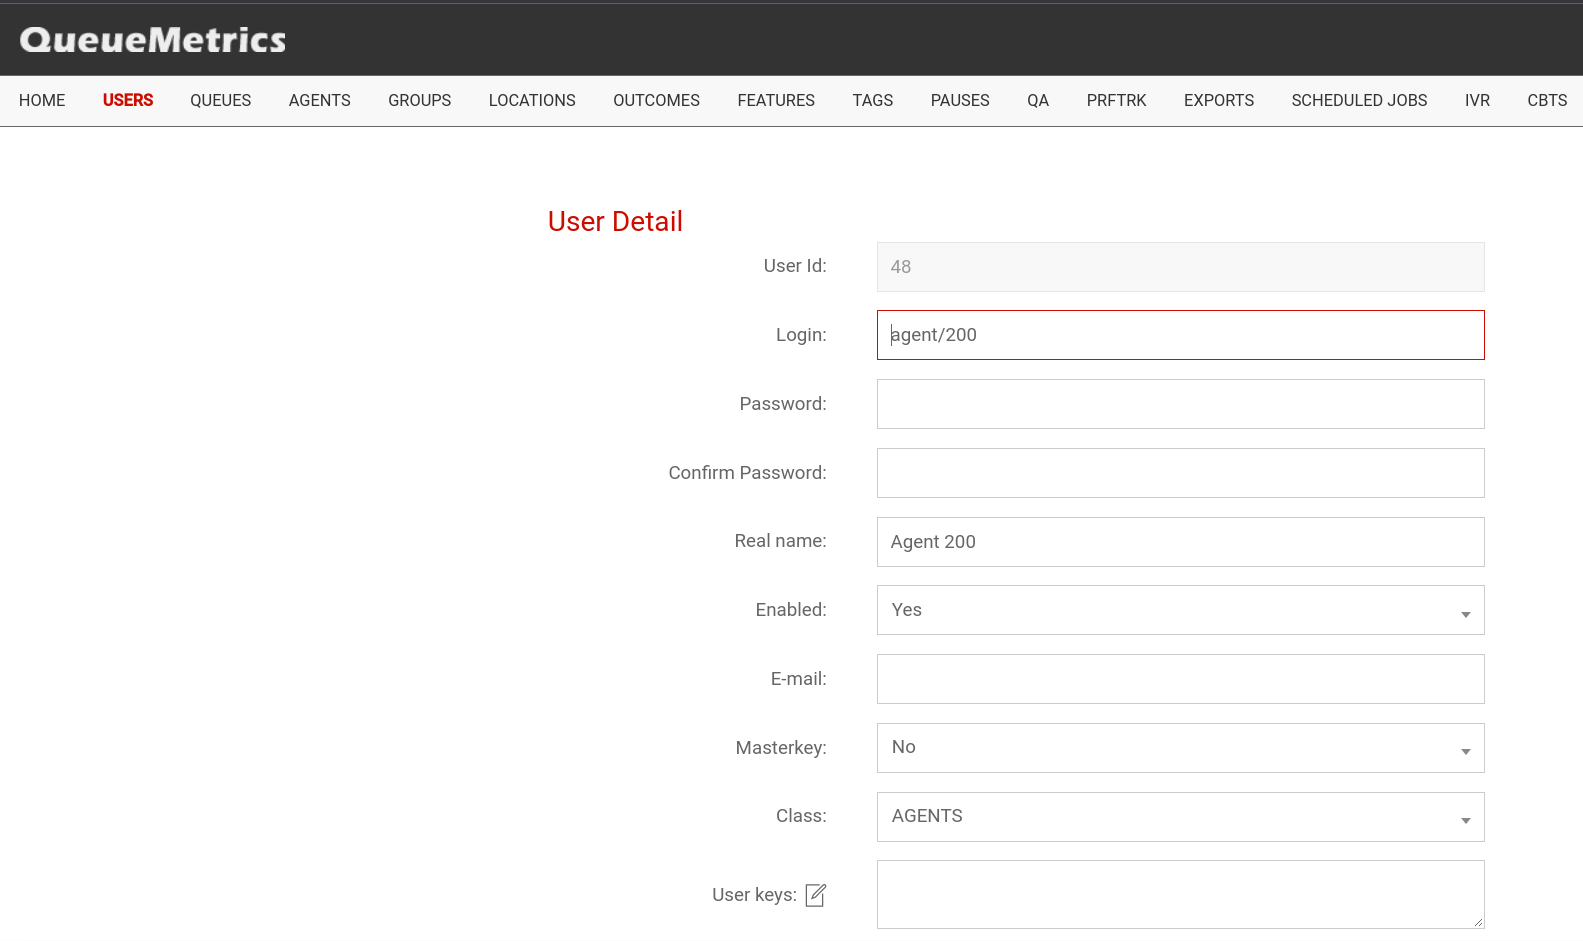Viewport: 1583px width, 941px height.
Task: Expand the Masterkey dropdown
Action: (x=1181, y=748)
